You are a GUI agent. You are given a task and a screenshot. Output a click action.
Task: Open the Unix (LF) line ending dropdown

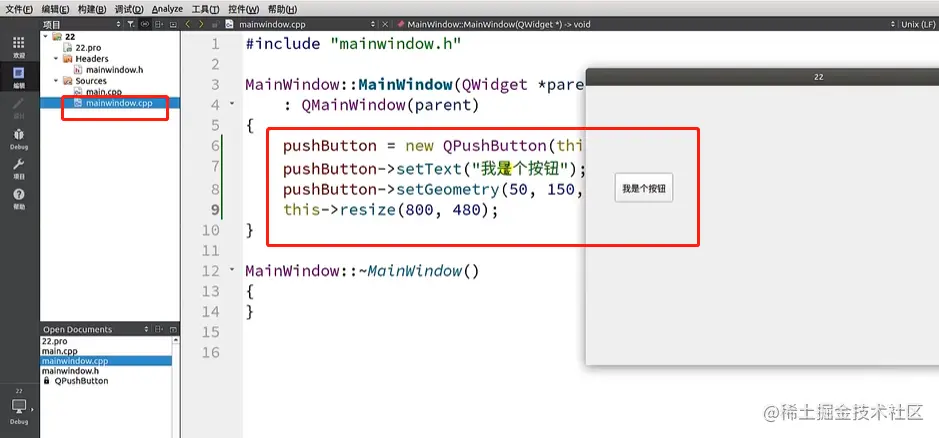click(918, 25)
